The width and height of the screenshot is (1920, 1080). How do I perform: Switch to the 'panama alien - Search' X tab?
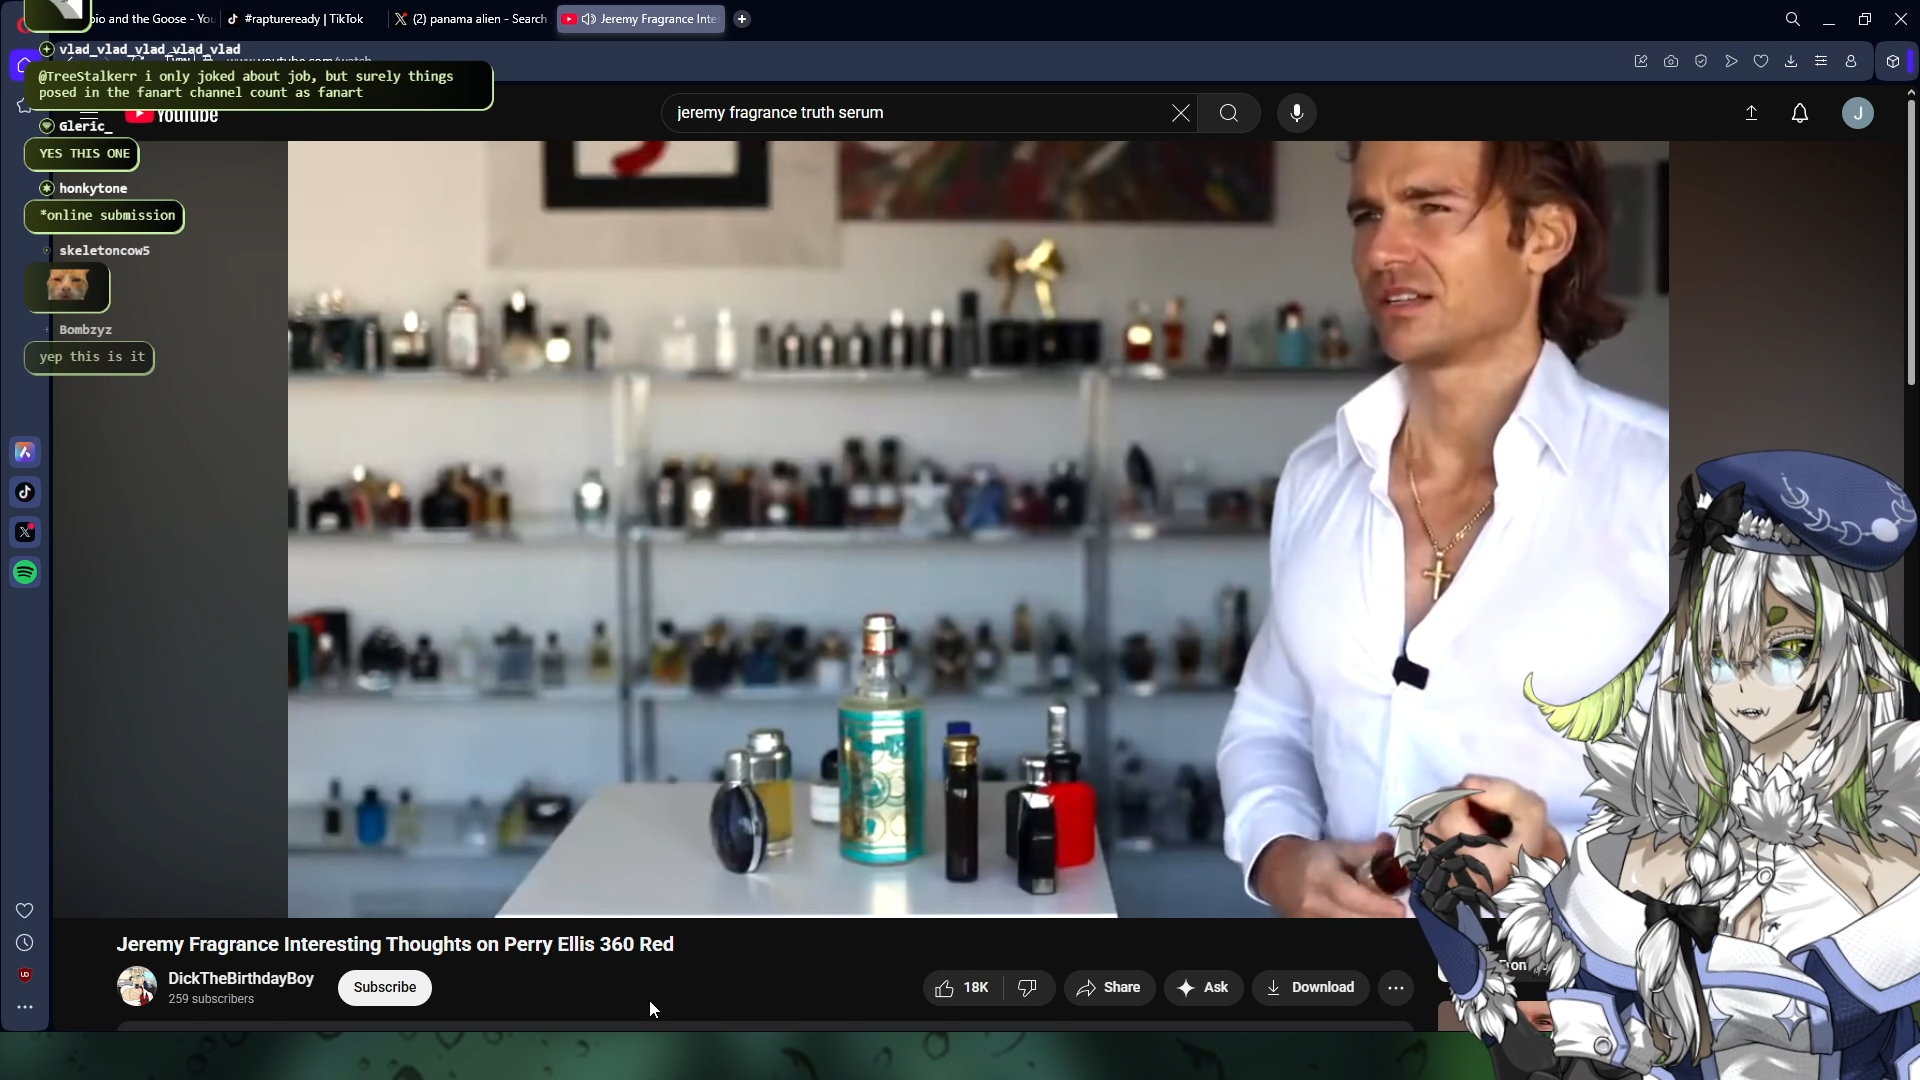coord(470,19)
